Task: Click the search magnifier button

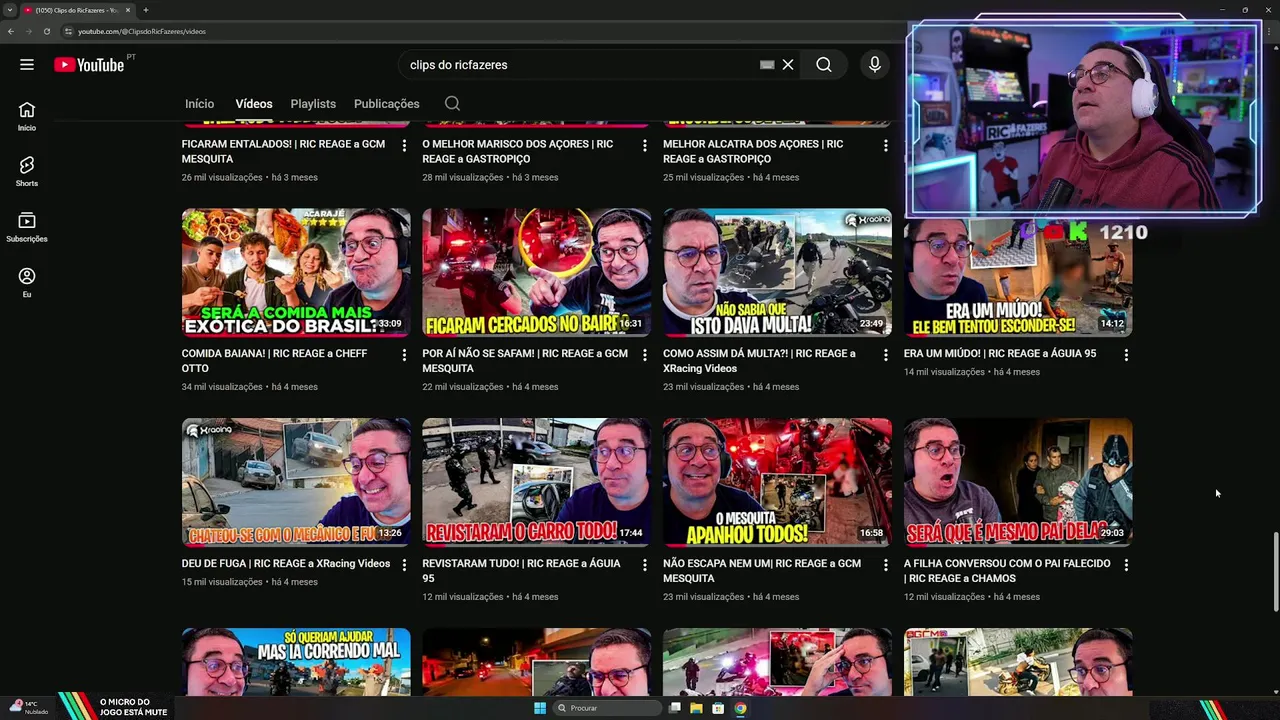Action: tap(824, 65)
